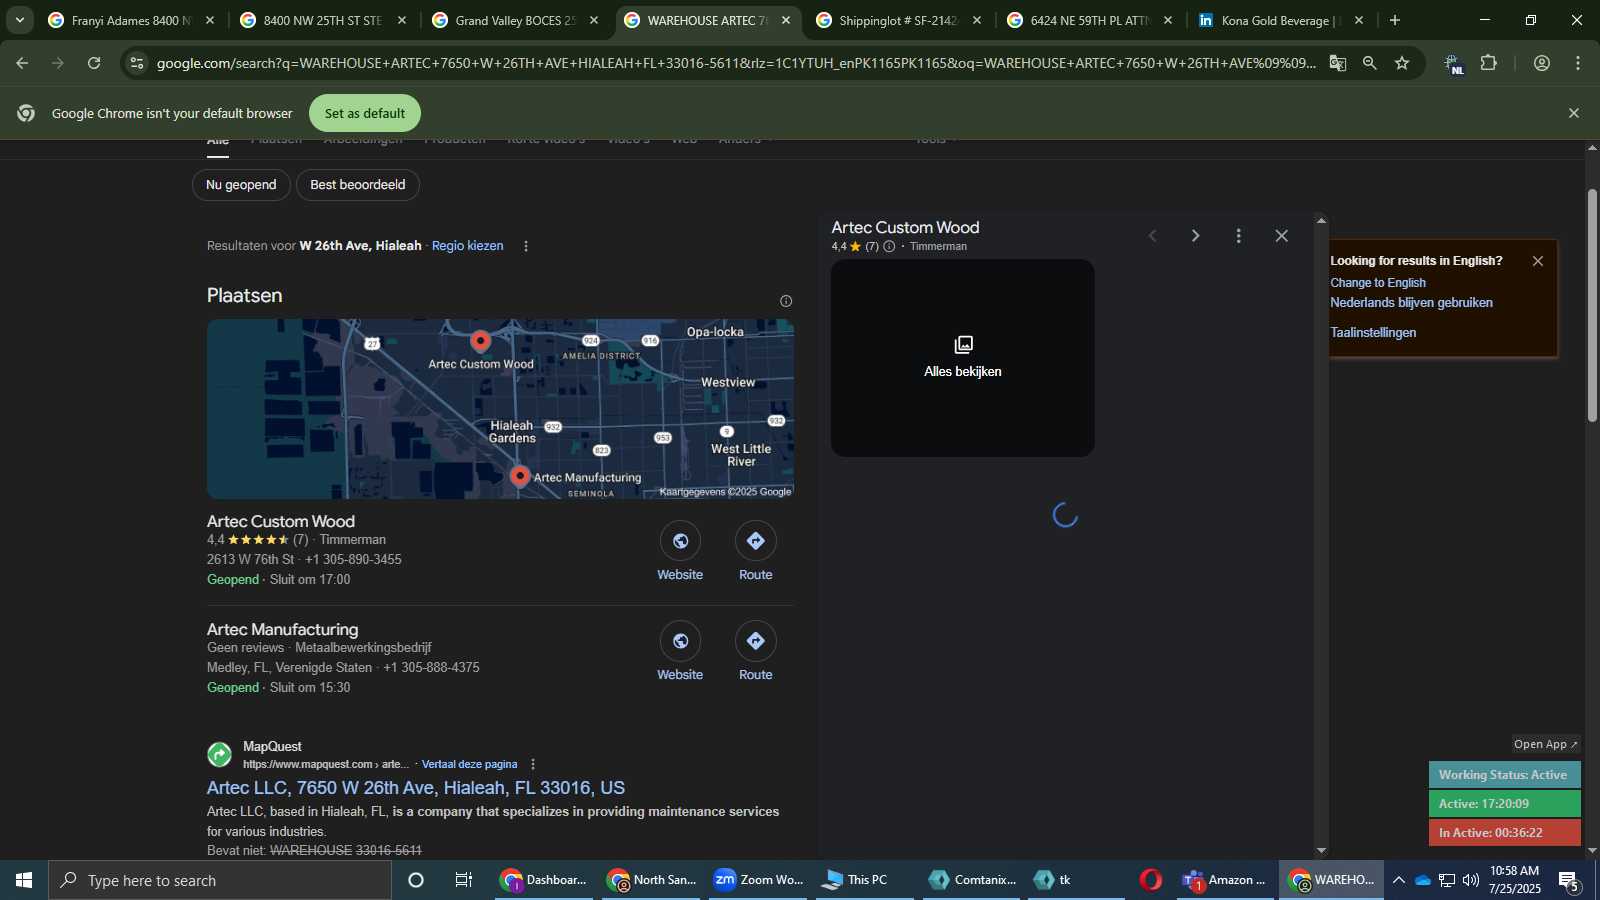
Task: Open more options in Artec side panel
Action: point(1238,236)
